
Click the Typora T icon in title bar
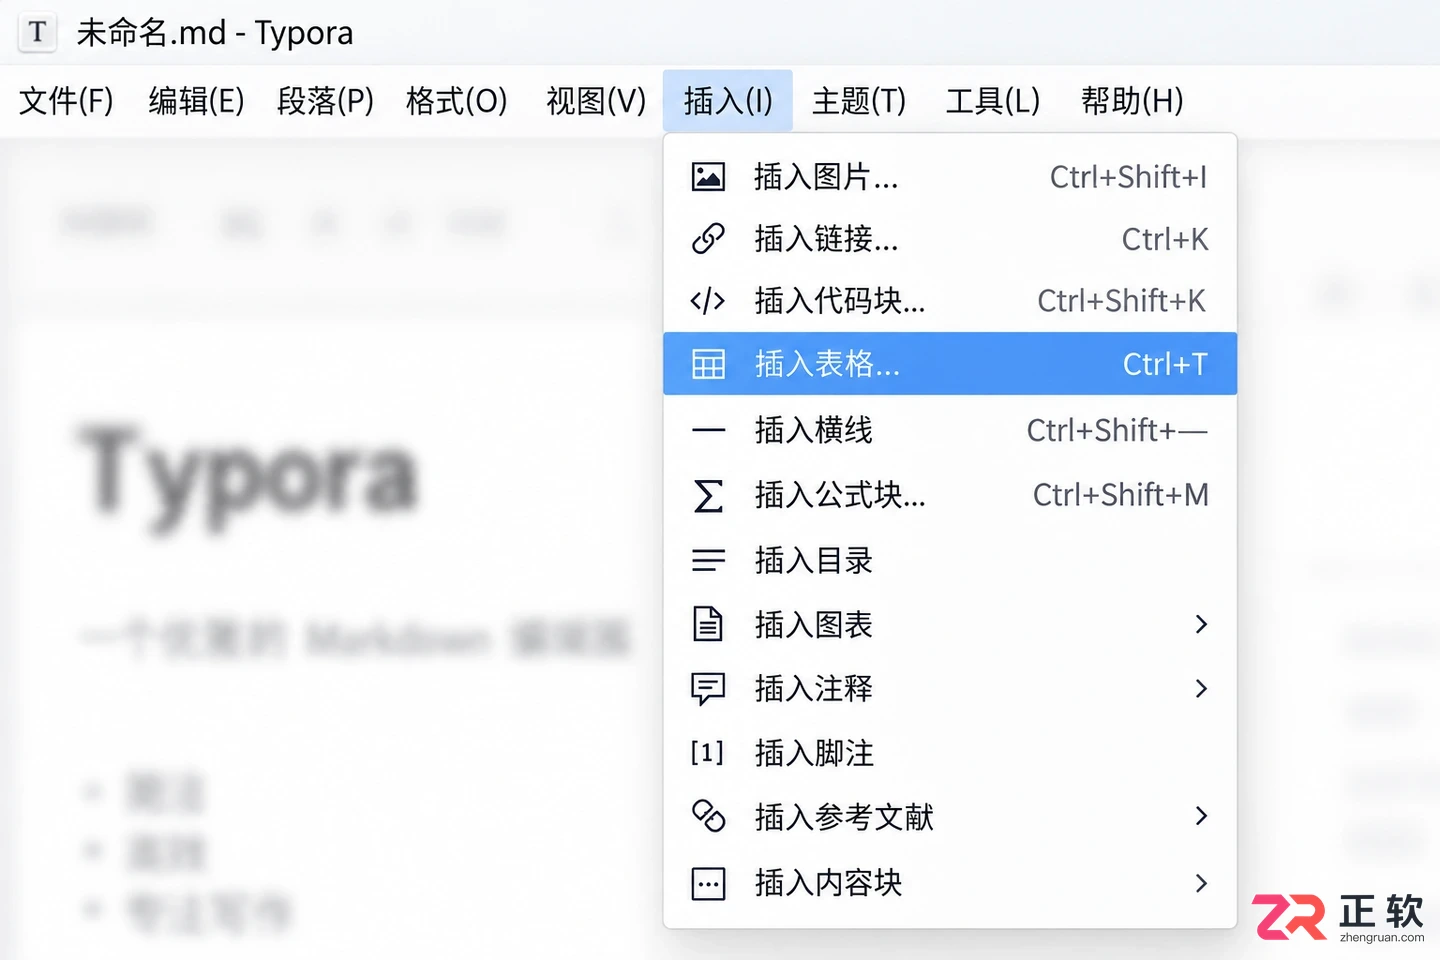pyautogui.click(x=37, y=32)
